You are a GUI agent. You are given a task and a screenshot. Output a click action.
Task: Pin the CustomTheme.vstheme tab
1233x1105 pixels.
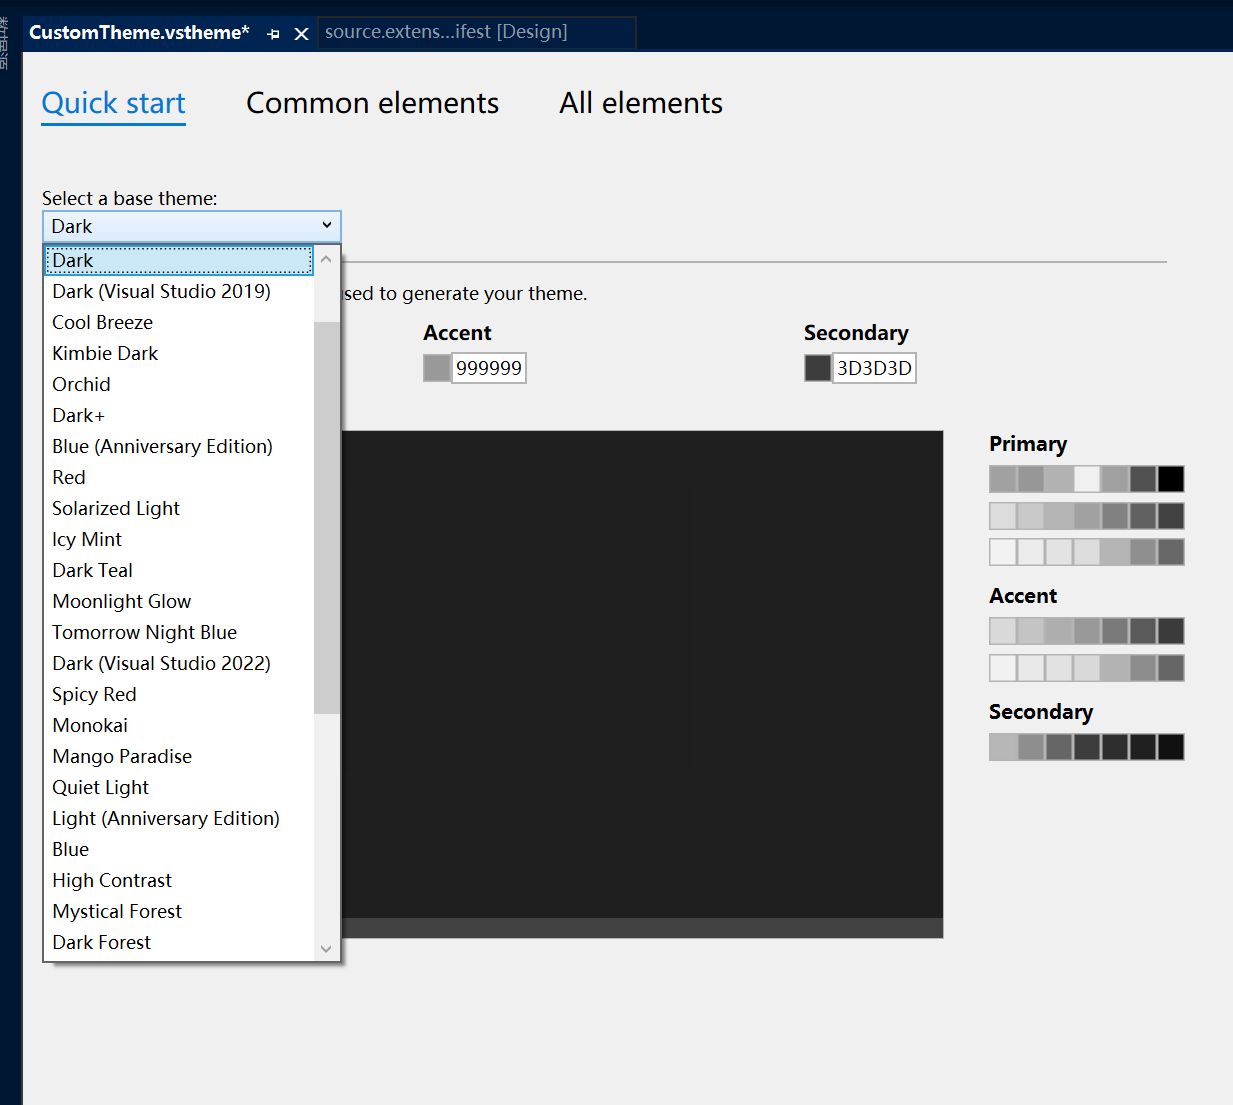pos(273,33)
